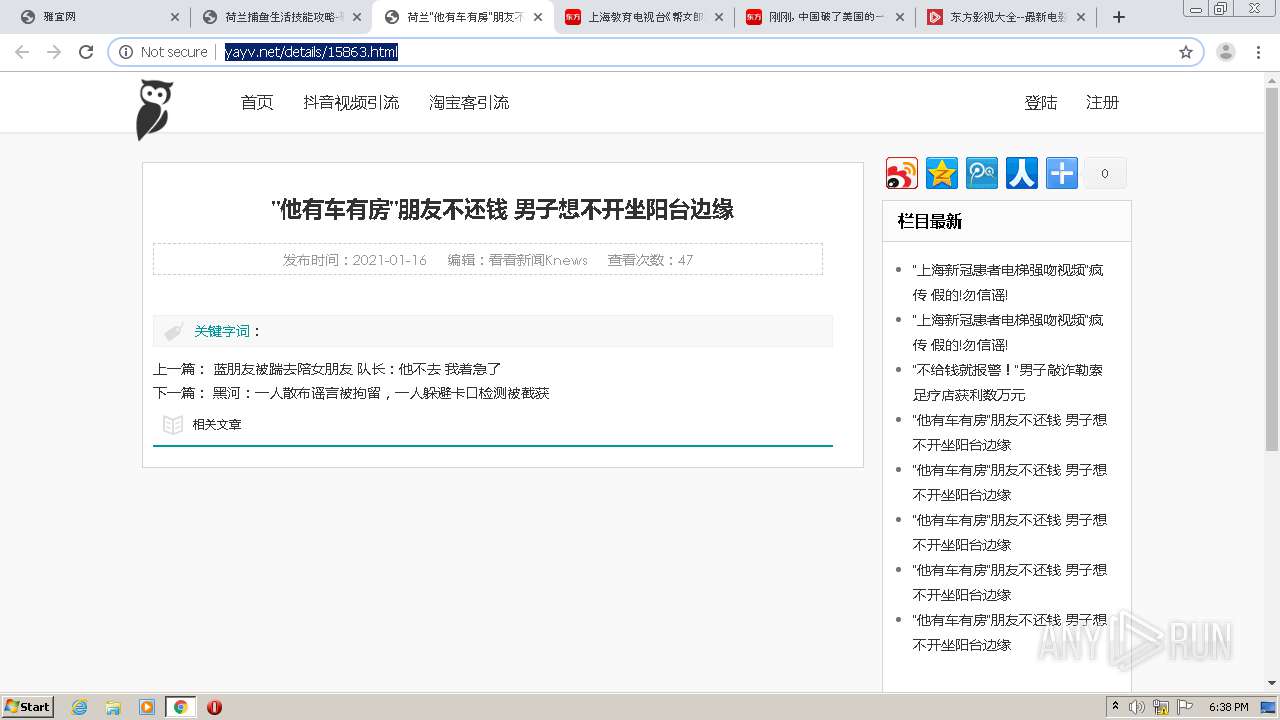1280x720 pixels.
Task: Click the 栏目最新 sidebar heading
Action: (930, 222)
